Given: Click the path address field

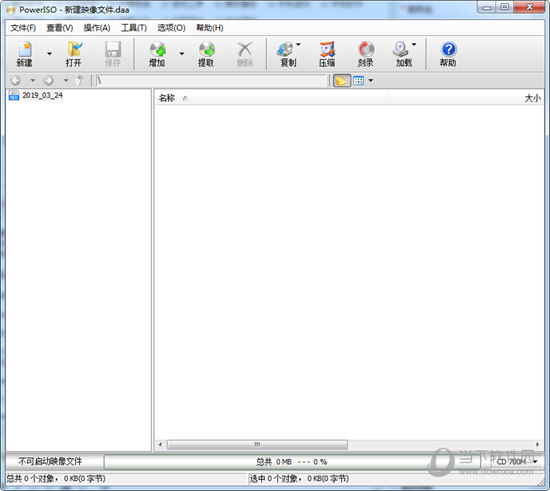Looking at the screenshot, I should [211, 81].
